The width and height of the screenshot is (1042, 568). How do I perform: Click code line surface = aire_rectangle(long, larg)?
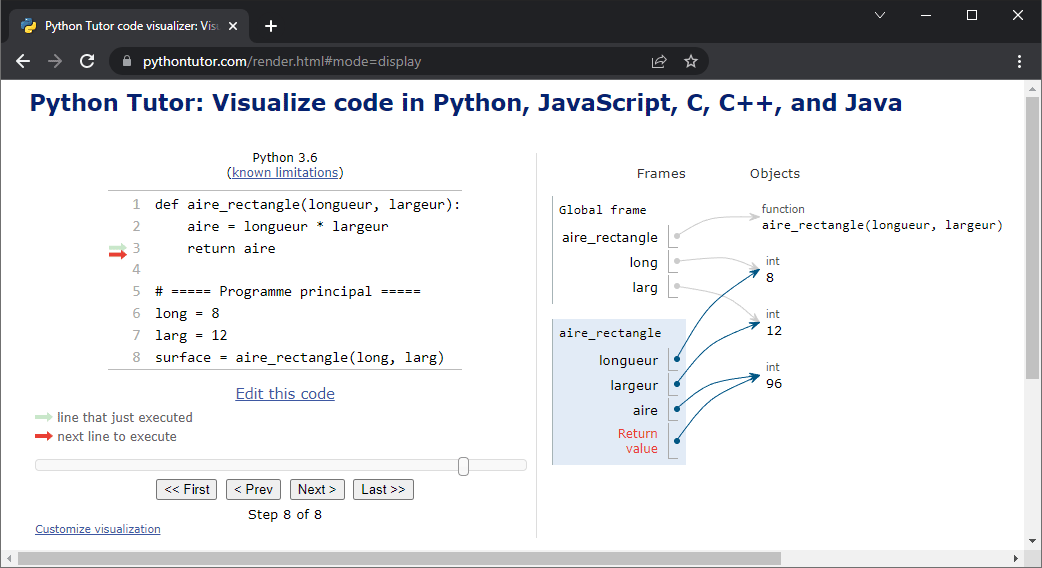pyautogui.click(x=299, y=357)
